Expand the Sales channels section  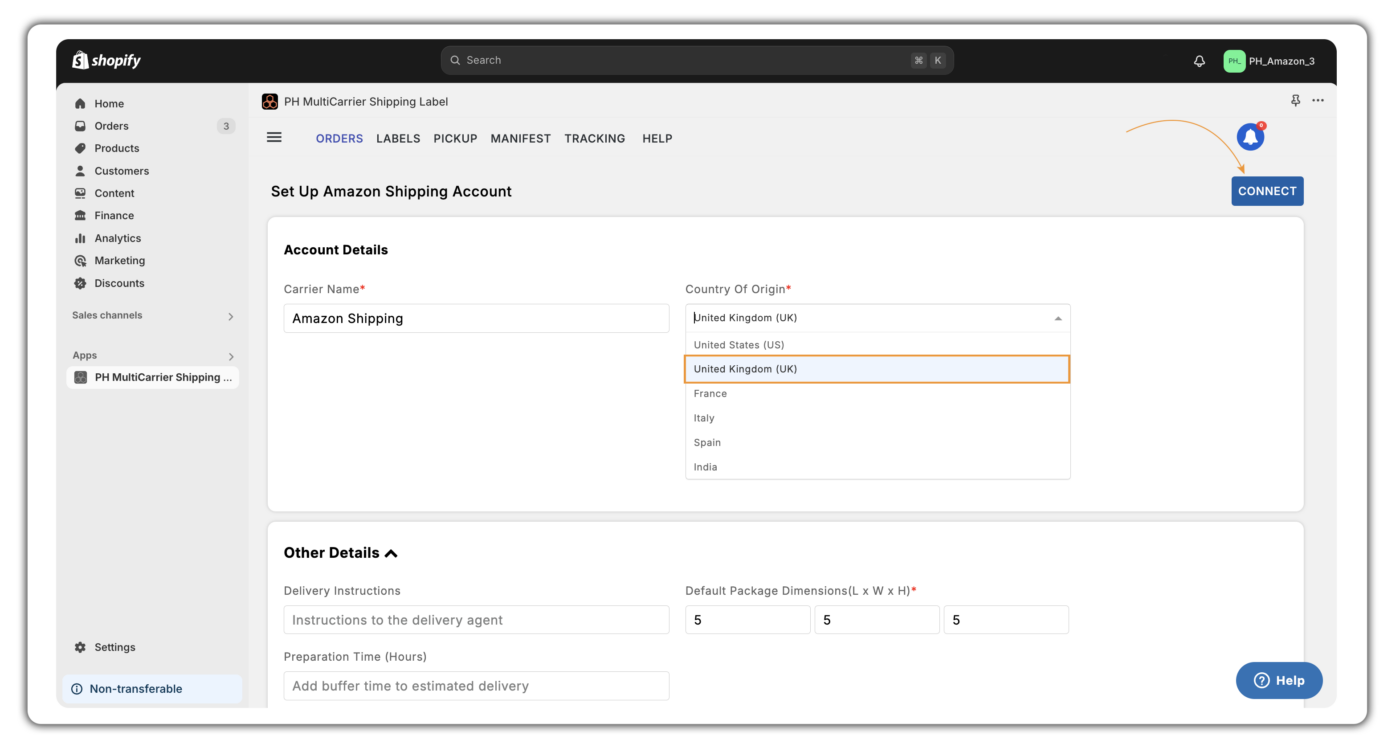click(x=231, y=316)
